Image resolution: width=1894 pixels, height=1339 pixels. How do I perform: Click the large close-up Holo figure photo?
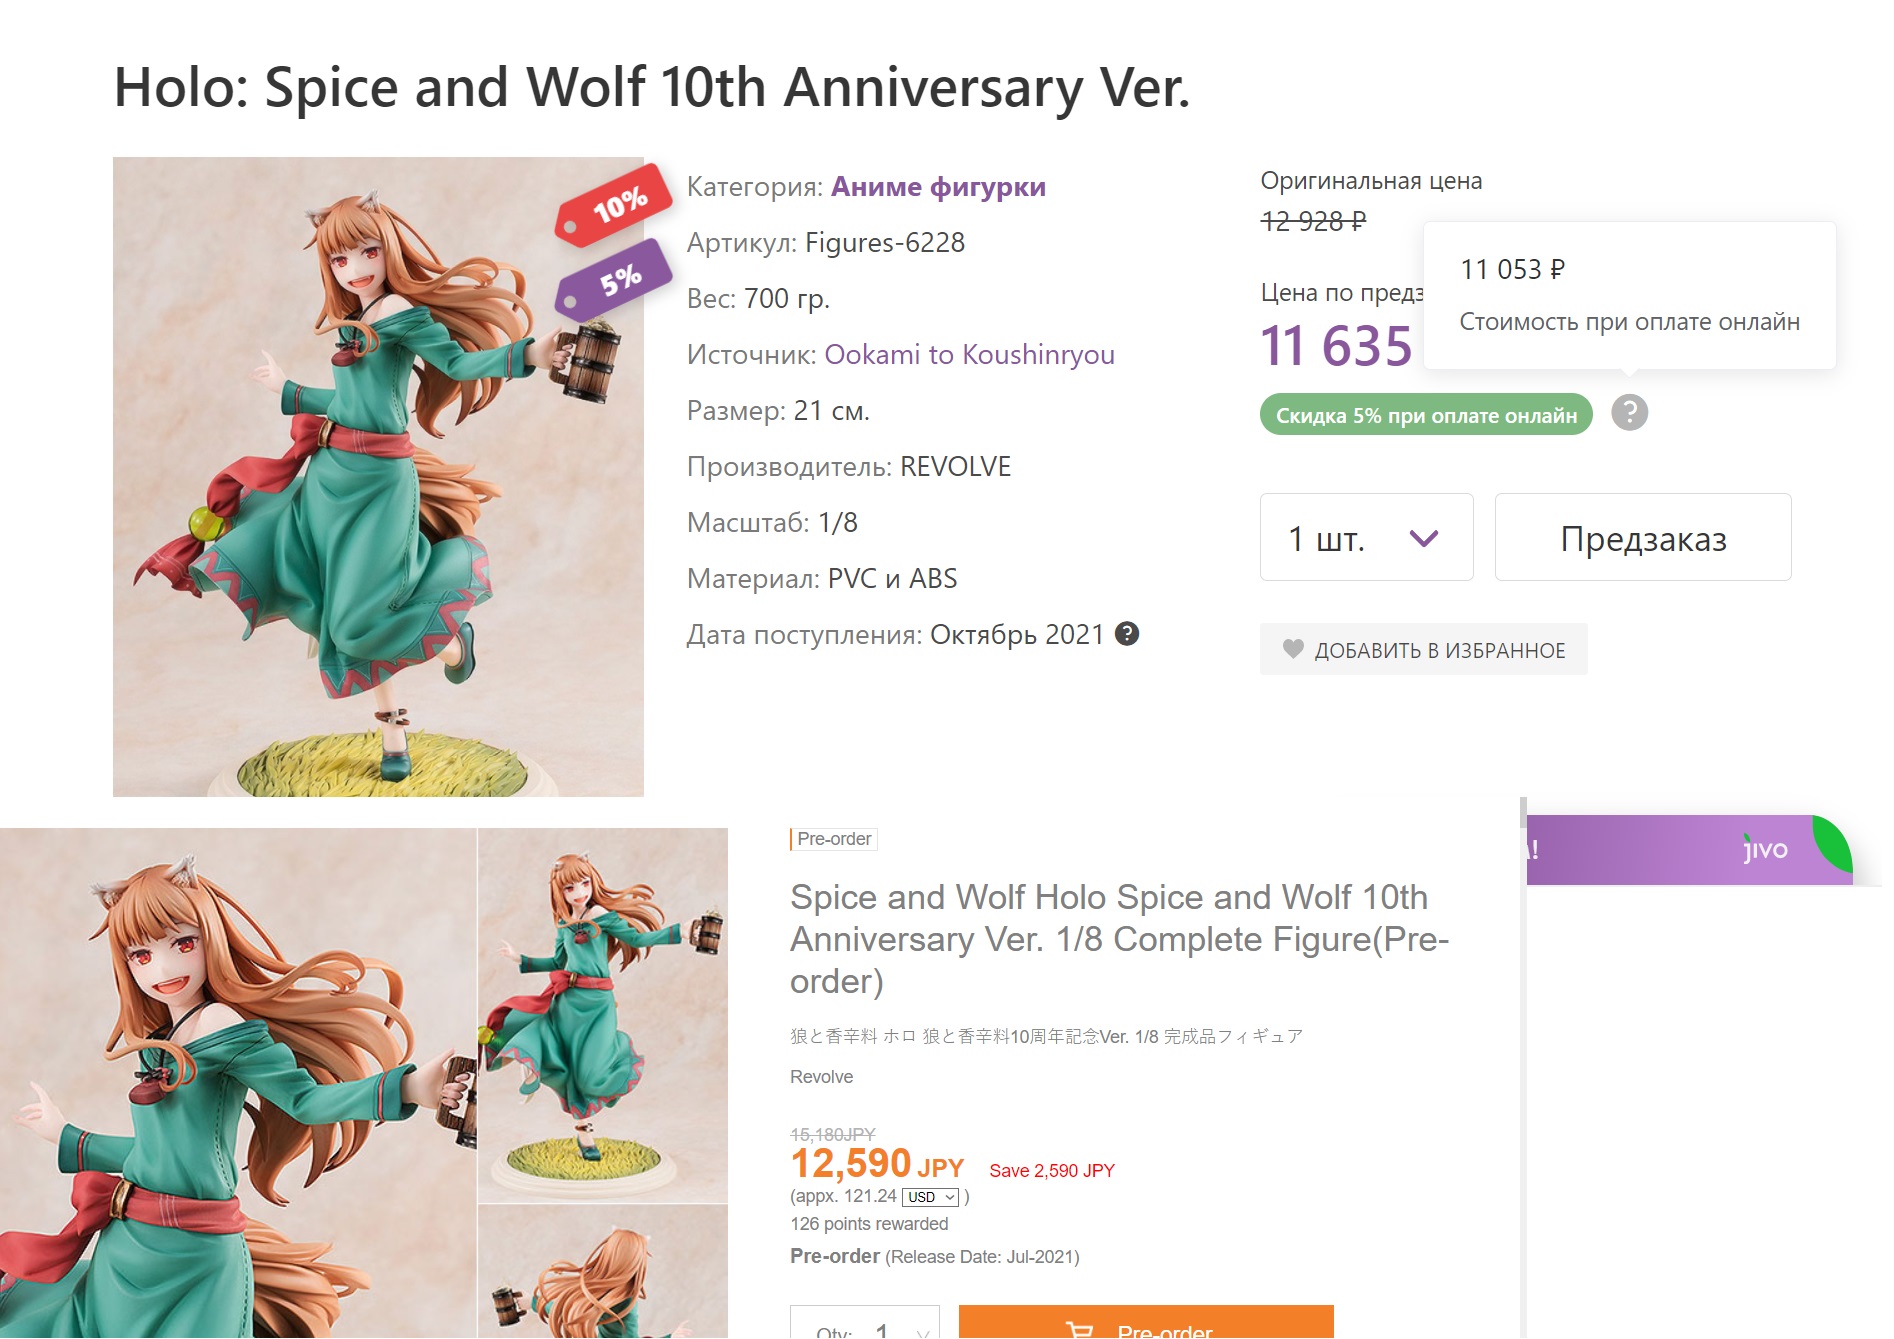point(238,1082)
